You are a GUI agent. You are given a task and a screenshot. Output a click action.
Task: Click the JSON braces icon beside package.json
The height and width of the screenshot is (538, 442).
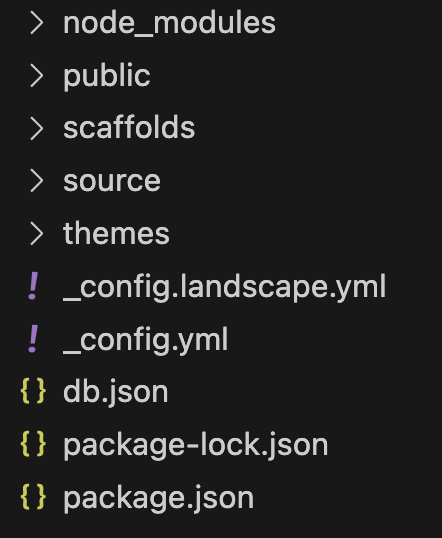pos(33,496)
